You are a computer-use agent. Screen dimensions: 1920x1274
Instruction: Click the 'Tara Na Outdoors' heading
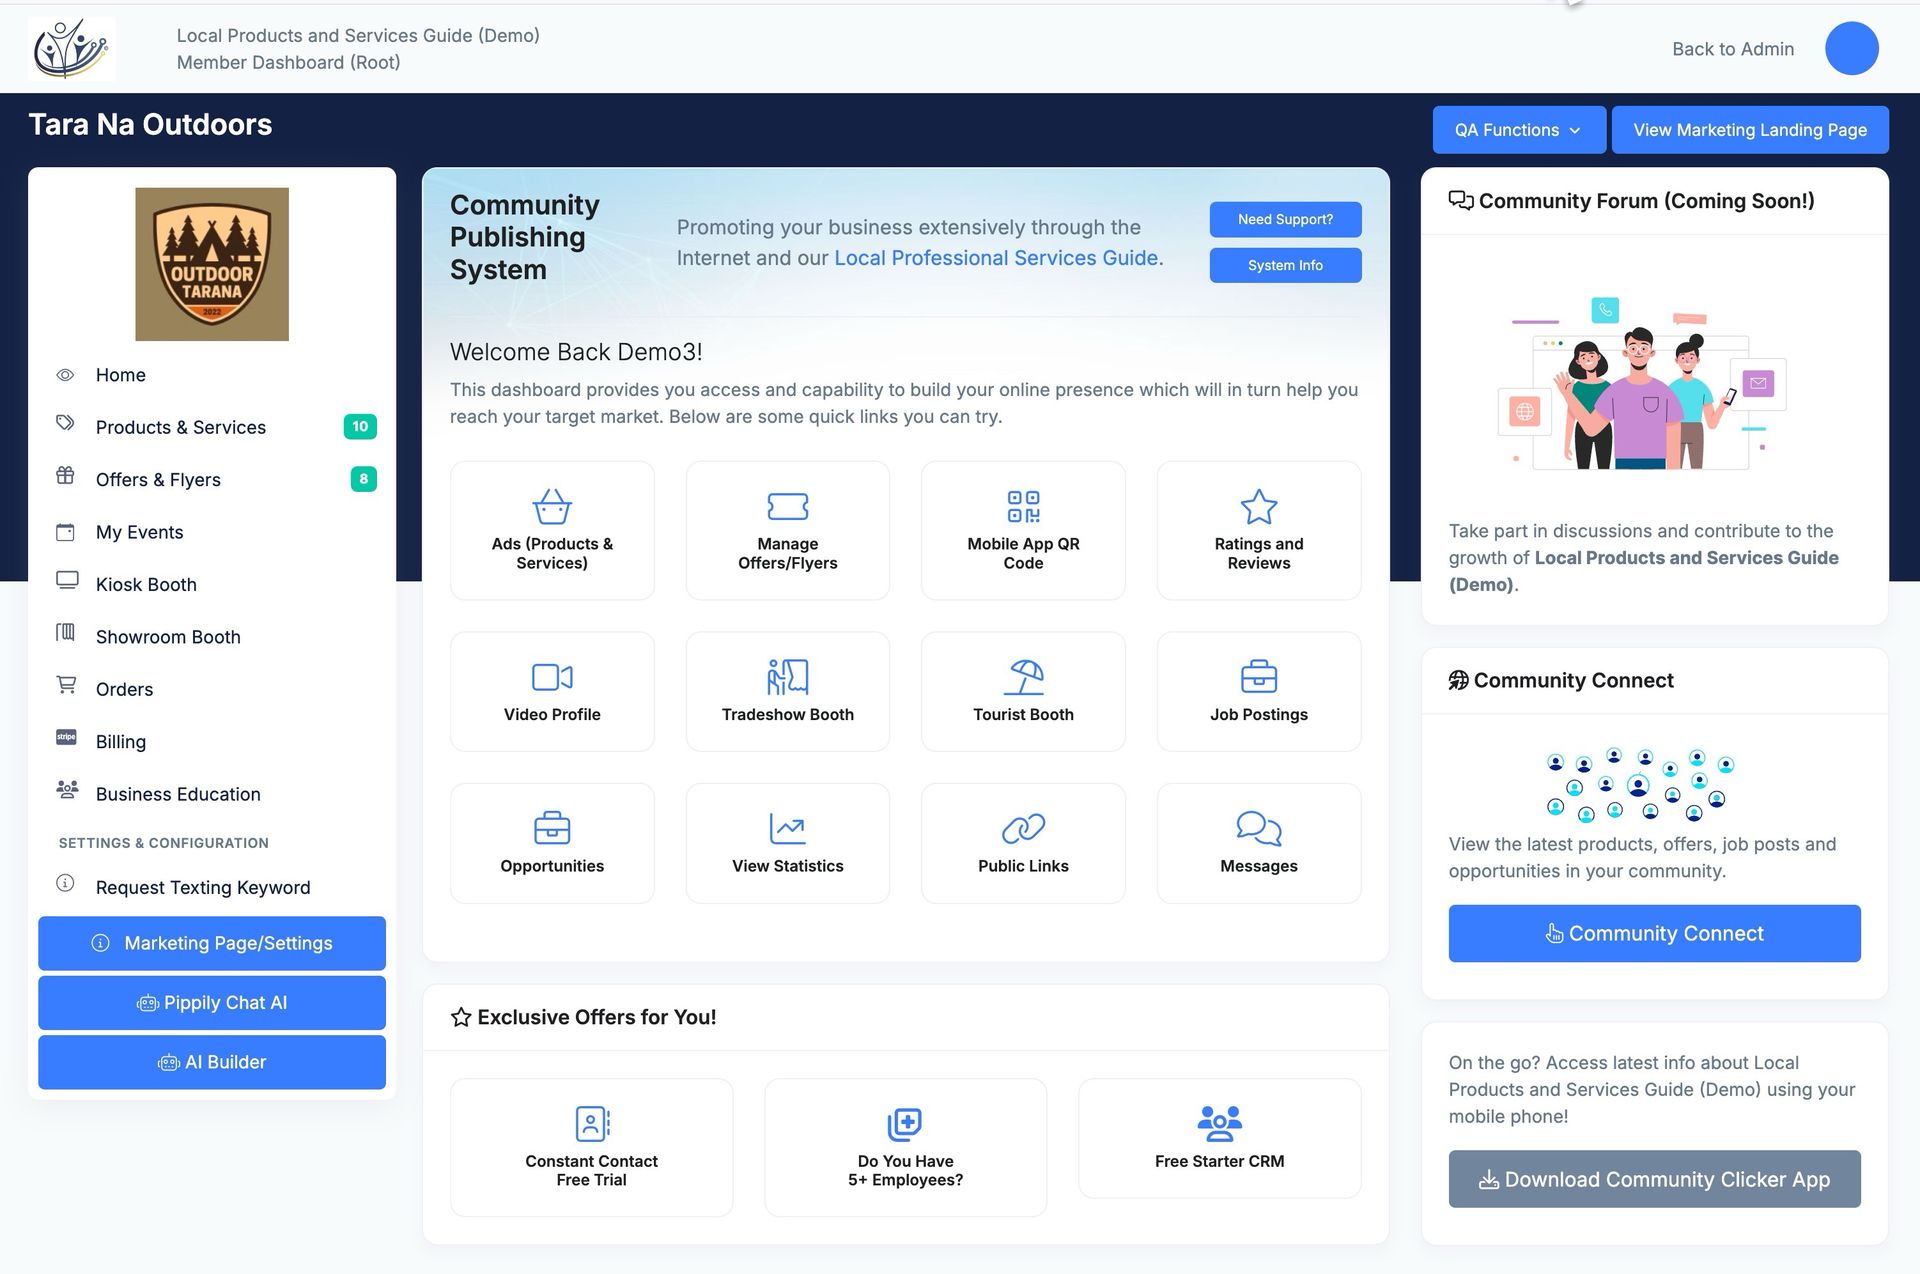(x=150, y=124)
